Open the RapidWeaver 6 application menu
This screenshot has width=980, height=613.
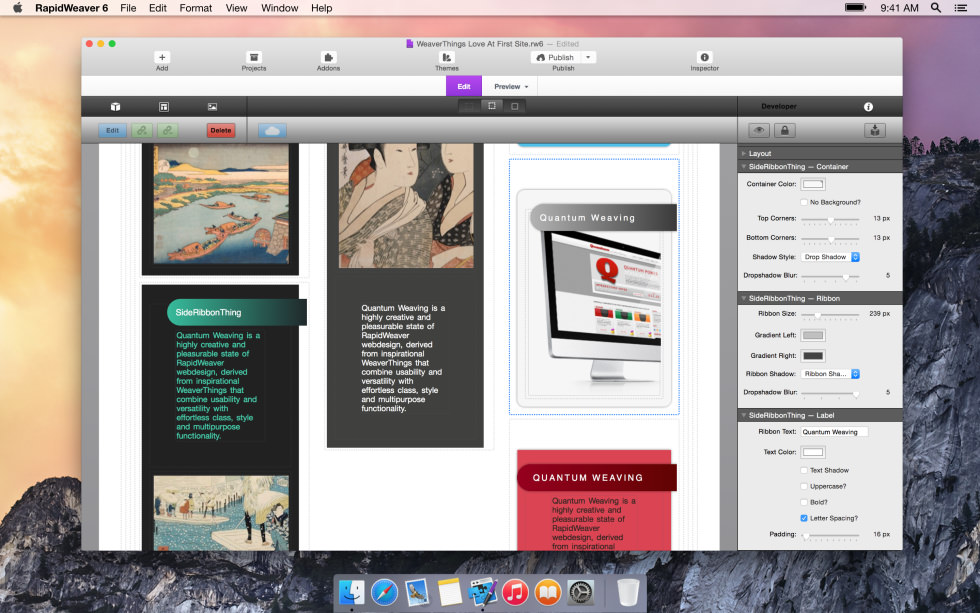coord(71,8)
